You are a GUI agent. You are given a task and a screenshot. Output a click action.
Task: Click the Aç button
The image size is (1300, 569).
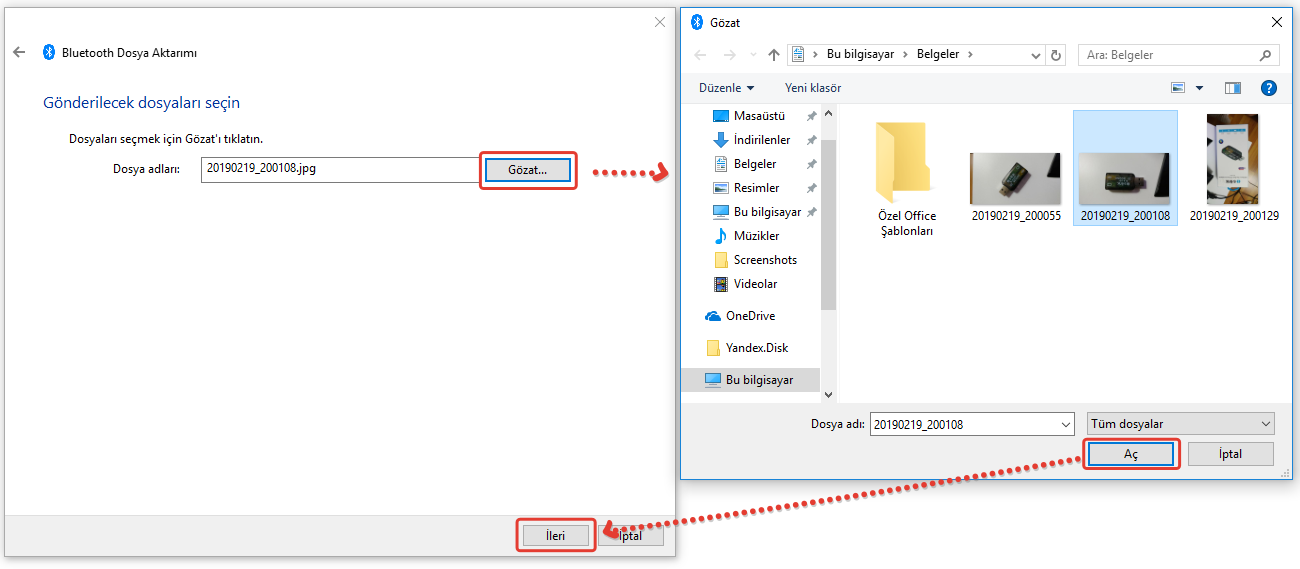(1131, 454)
